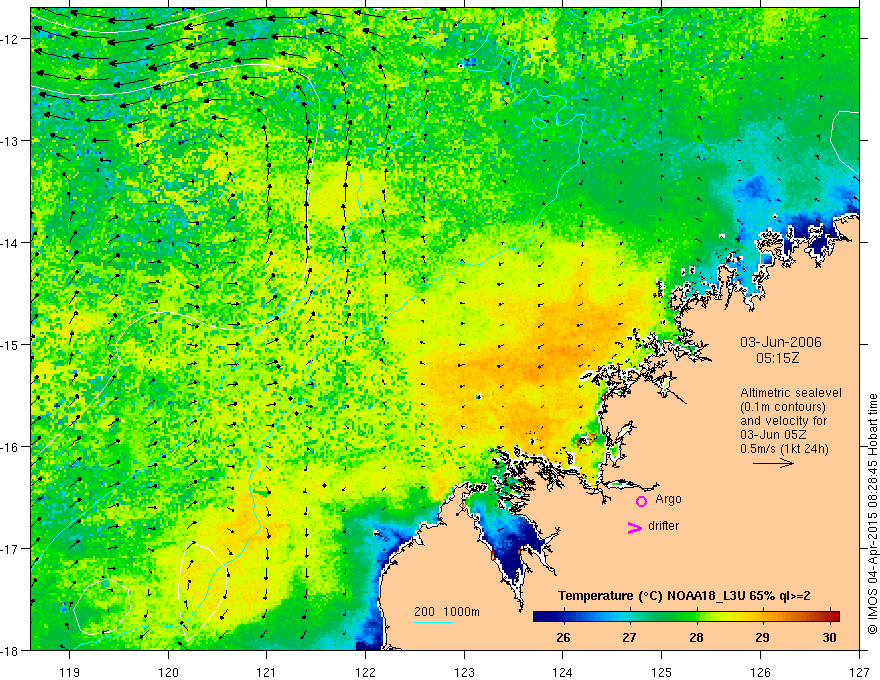880x680 pixels.
Task: Click longitude axis label 126
Action: coord(760,672)
